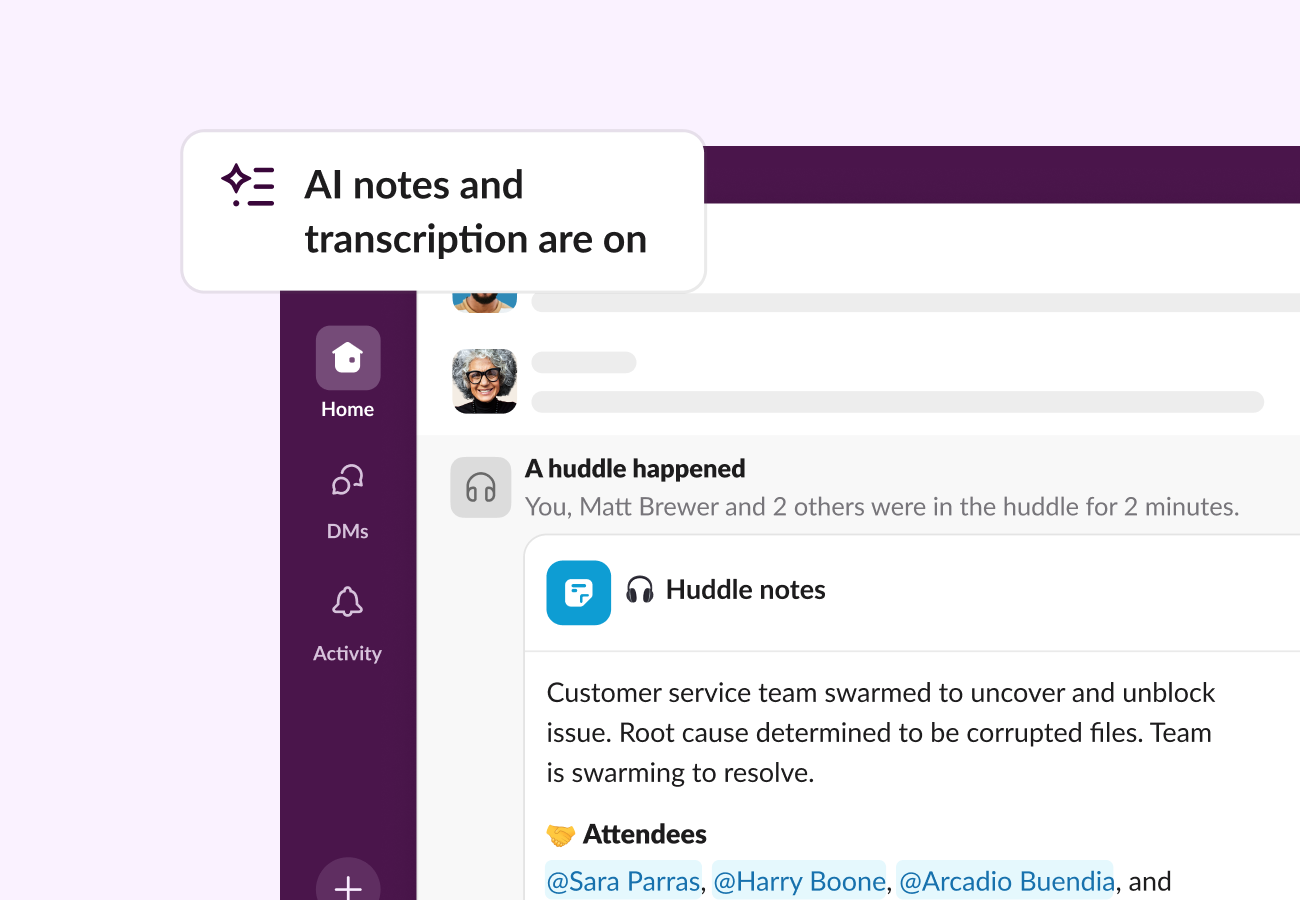Screen dimensions: 1300x900
Task: Click the Home label under the house icon
Action: coord(347,408)
